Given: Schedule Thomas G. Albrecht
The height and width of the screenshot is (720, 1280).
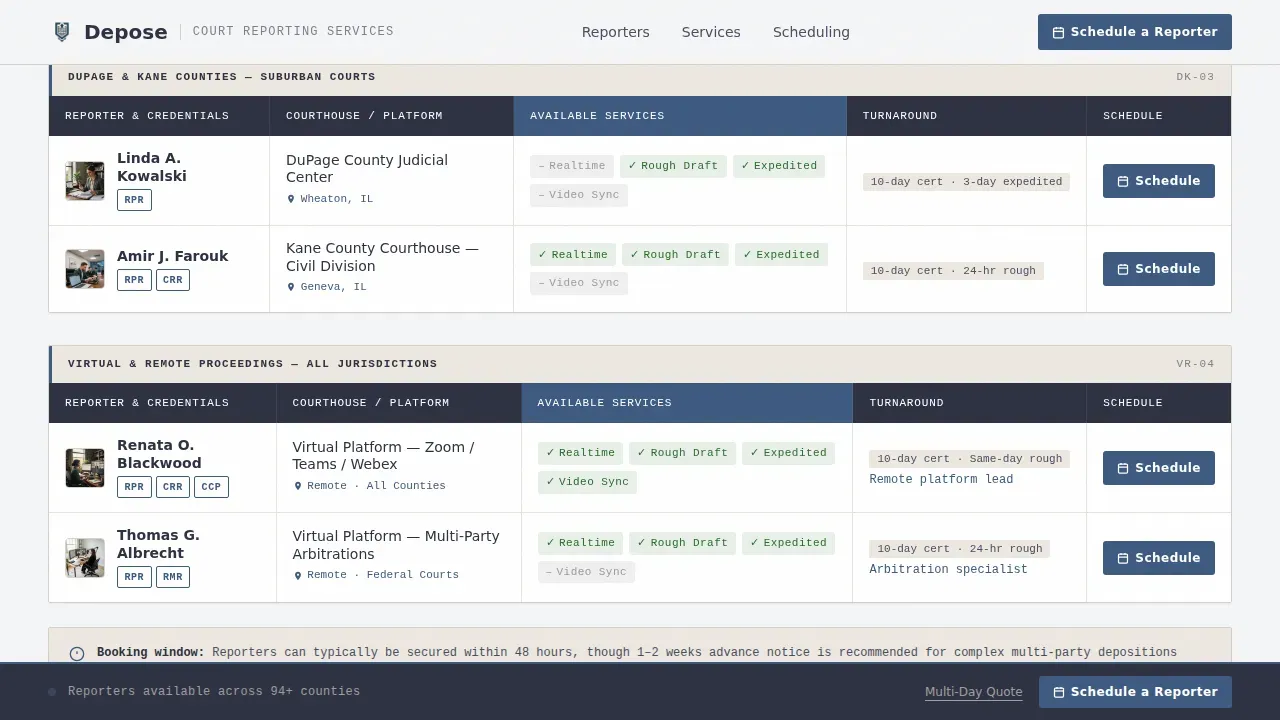Looking at the screenshot, I should tap(1159, 558).
